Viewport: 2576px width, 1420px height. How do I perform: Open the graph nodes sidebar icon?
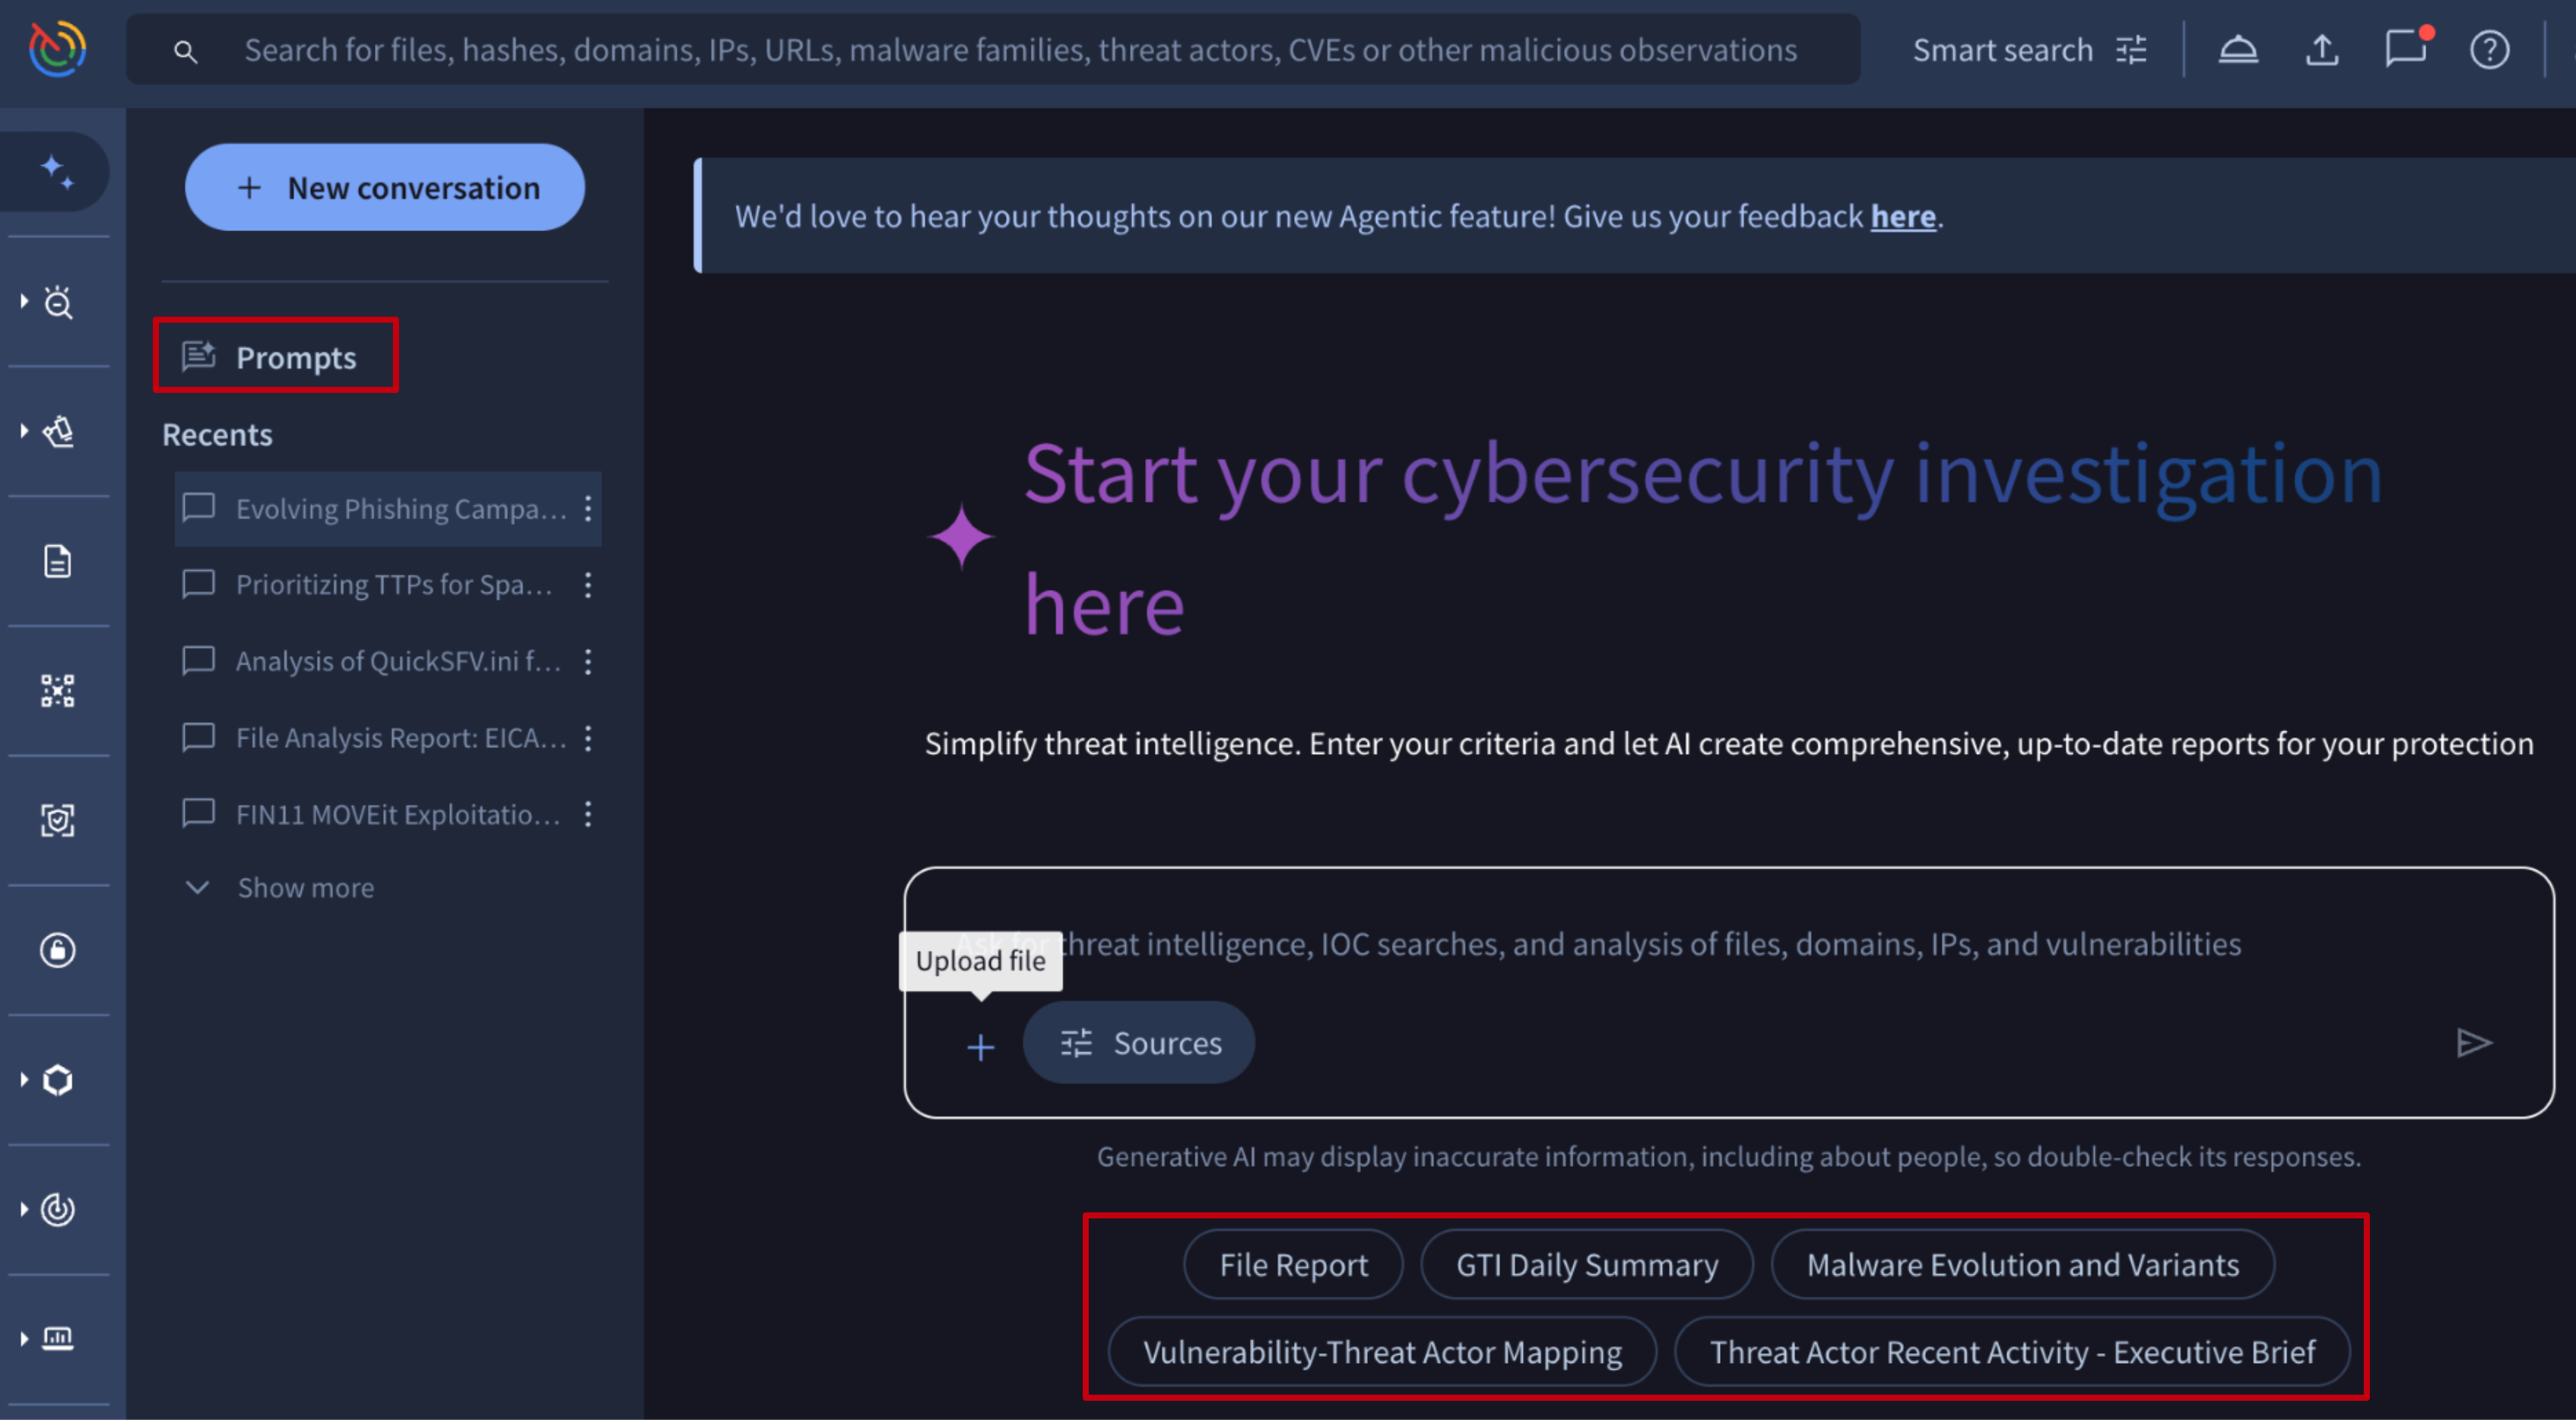[57, 690]
